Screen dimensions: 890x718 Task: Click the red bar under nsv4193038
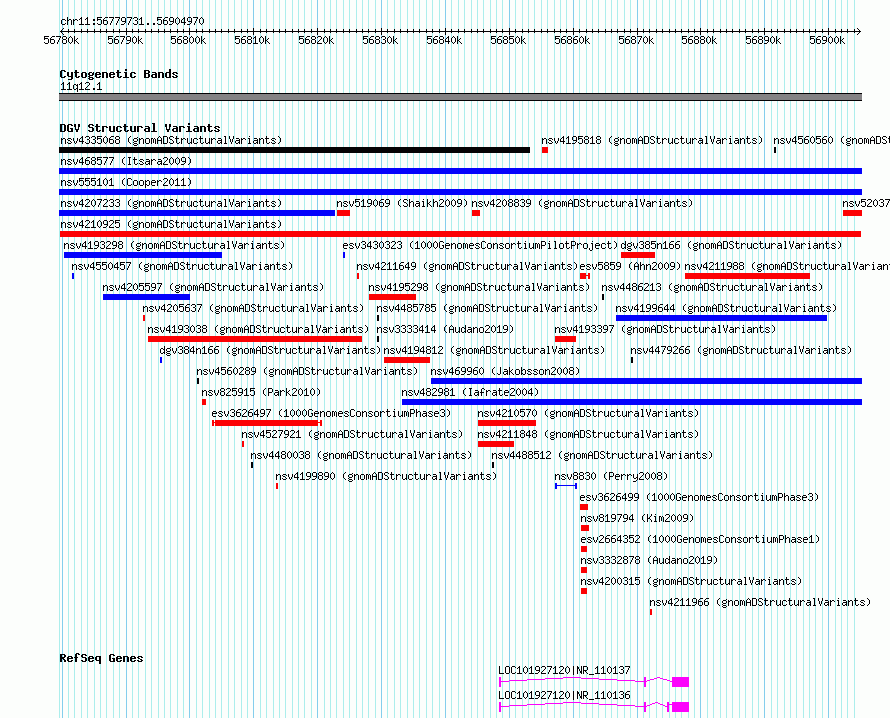pyautogui.click(x=255, y=339)
